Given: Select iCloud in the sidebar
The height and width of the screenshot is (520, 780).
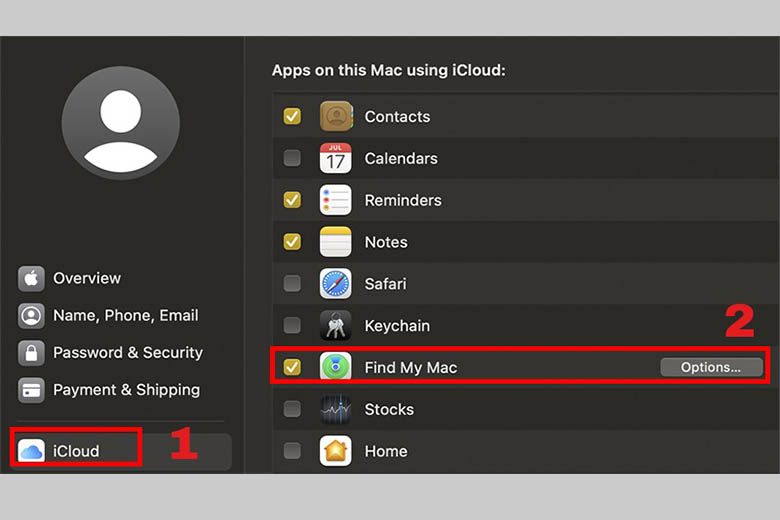Looking at the screenshot, I should click(121, 451).
